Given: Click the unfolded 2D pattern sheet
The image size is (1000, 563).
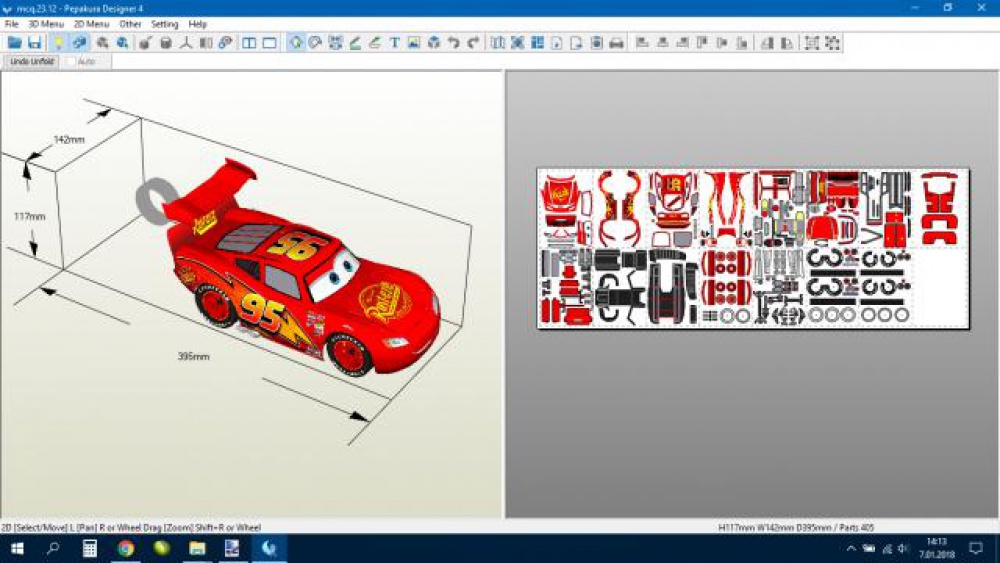Looking at the screenshot, I should [x=753, y=249].
